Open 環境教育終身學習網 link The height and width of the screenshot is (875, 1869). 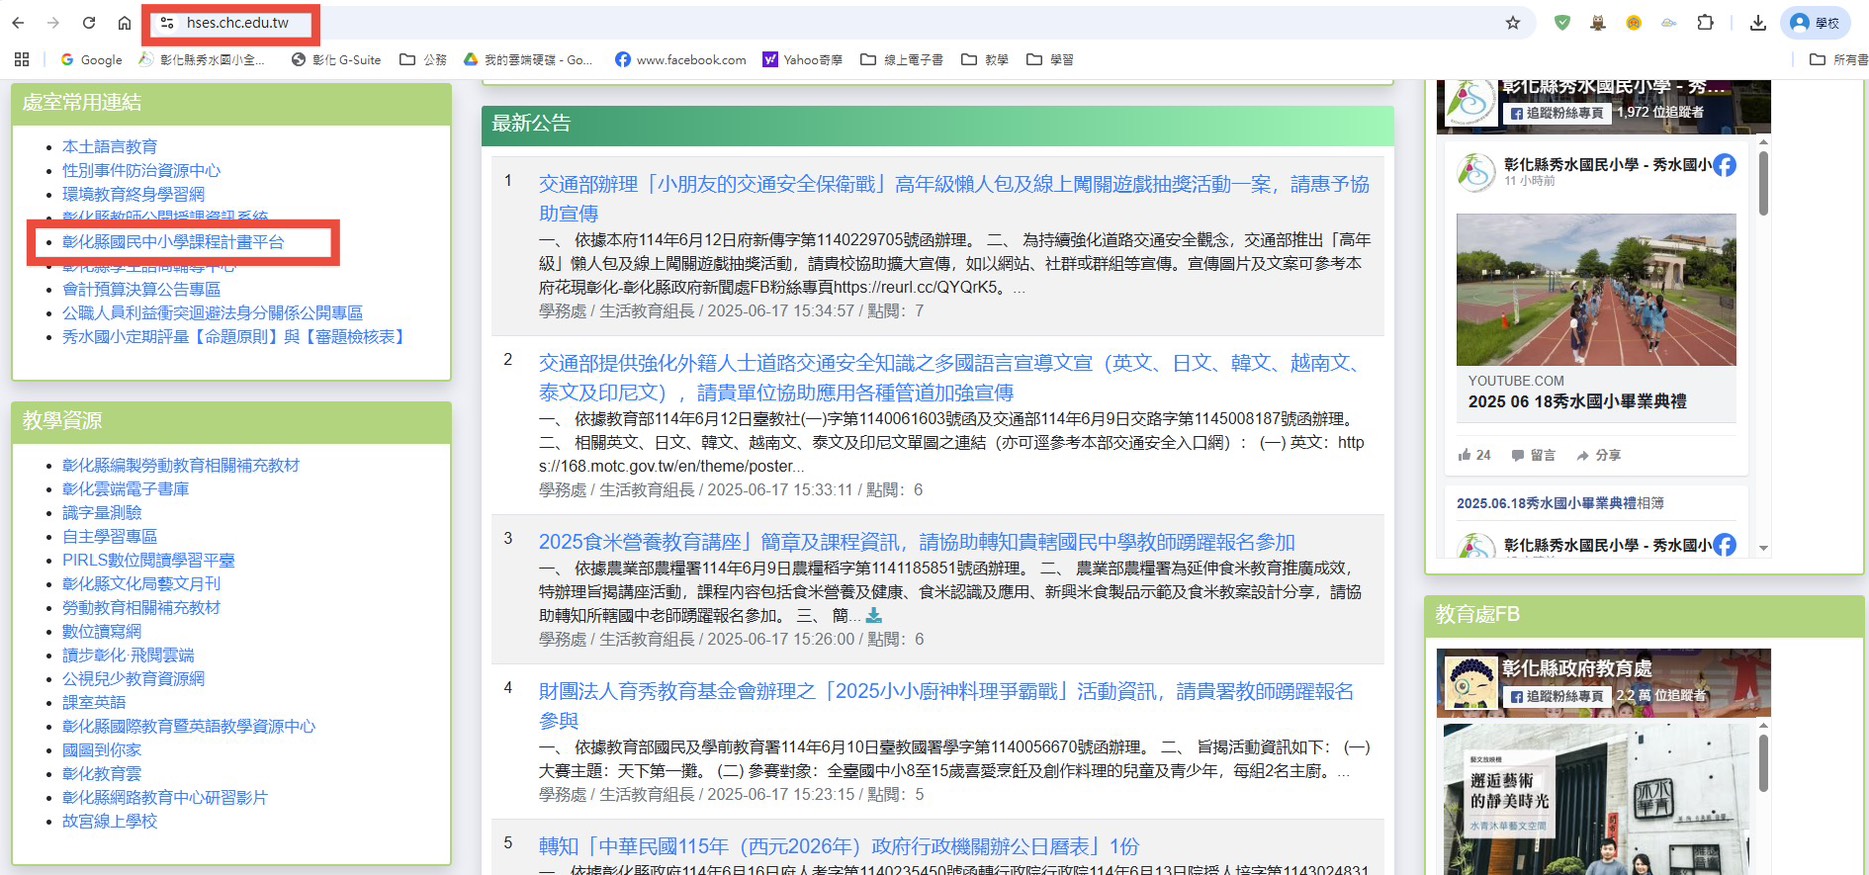[x=133, y=194]
